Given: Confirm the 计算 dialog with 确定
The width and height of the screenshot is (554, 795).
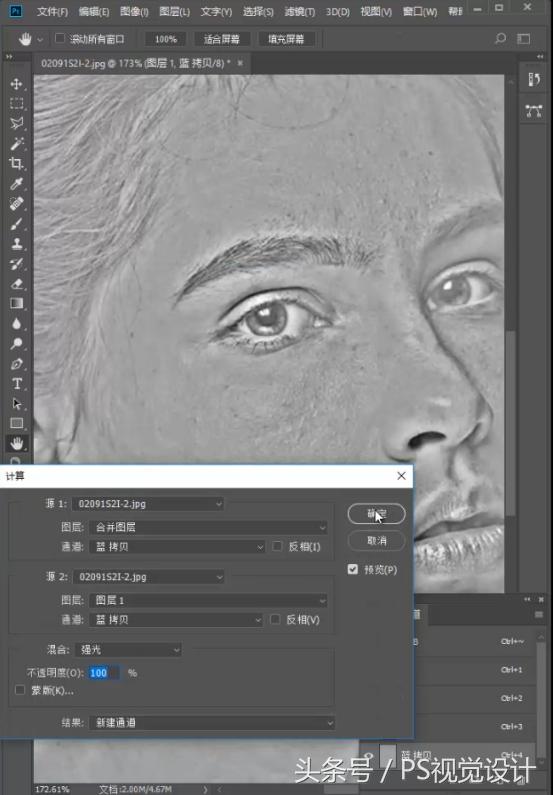Looking at the screenshot, I should click(x=376, y=514).
